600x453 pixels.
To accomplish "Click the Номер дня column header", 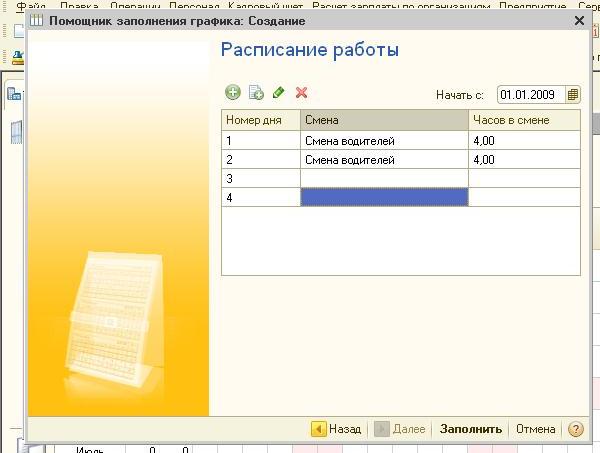I will click(260, 120).
